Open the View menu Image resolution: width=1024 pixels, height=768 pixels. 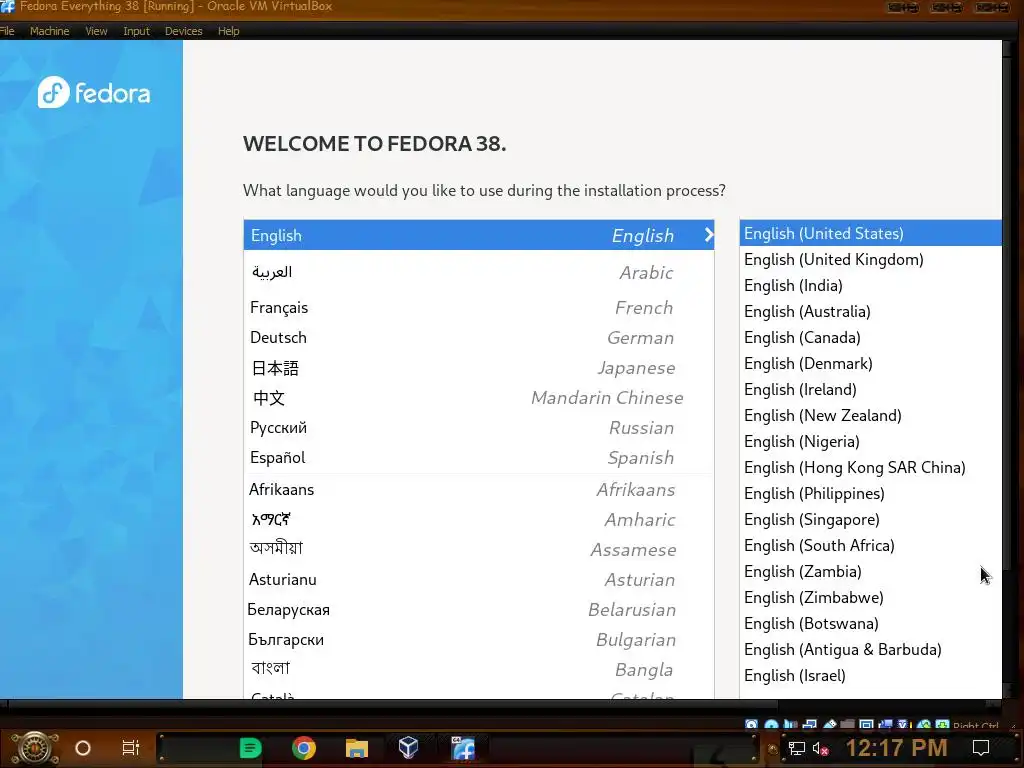pos(96,31)
